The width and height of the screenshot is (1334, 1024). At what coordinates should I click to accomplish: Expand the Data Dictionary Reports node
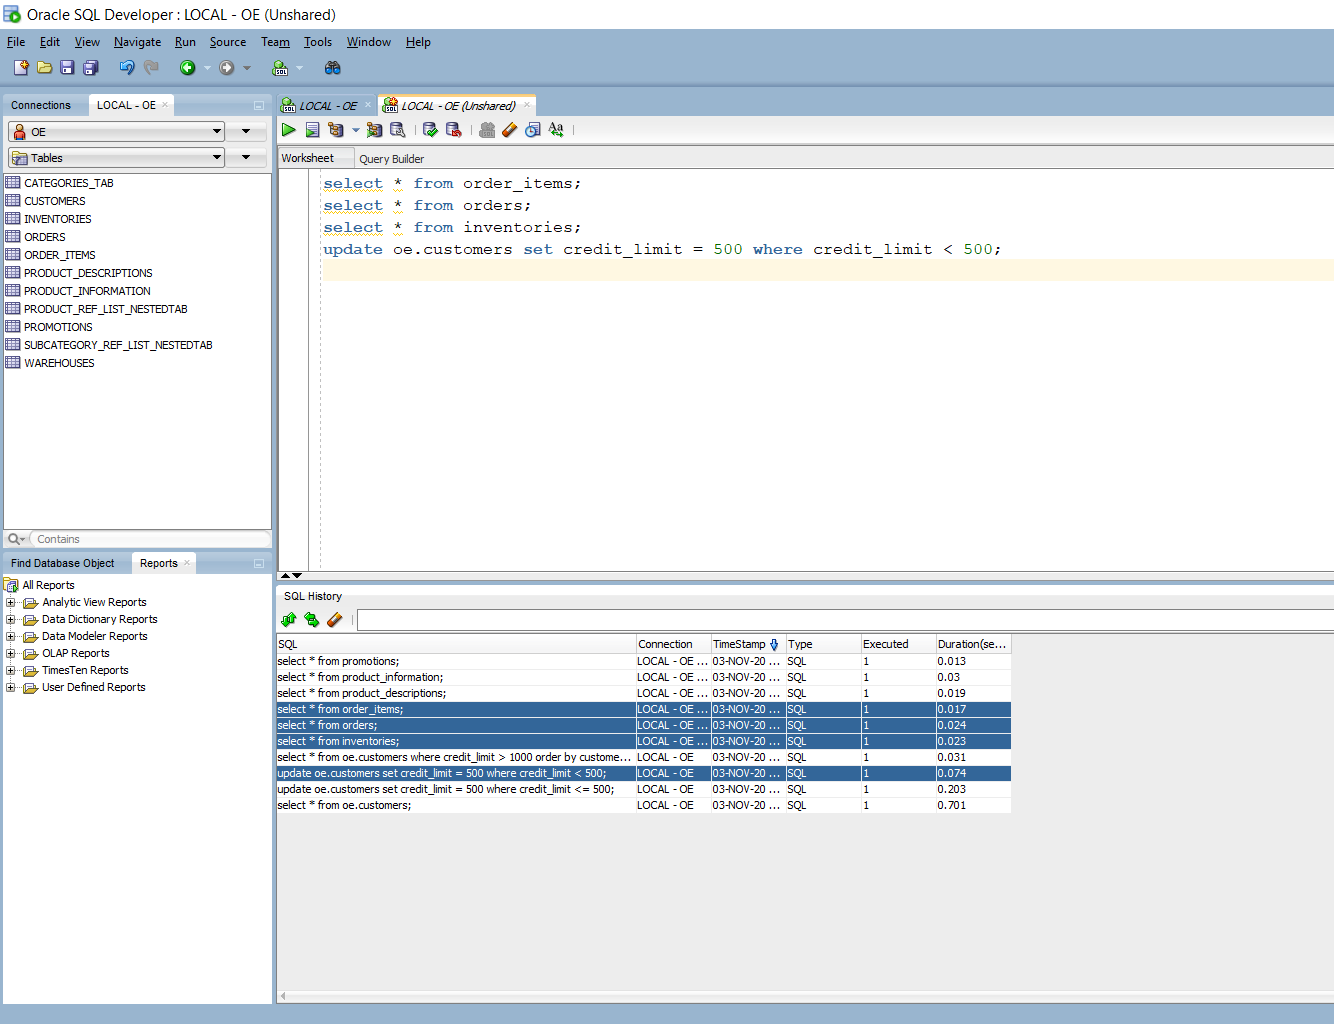(10, 619)
